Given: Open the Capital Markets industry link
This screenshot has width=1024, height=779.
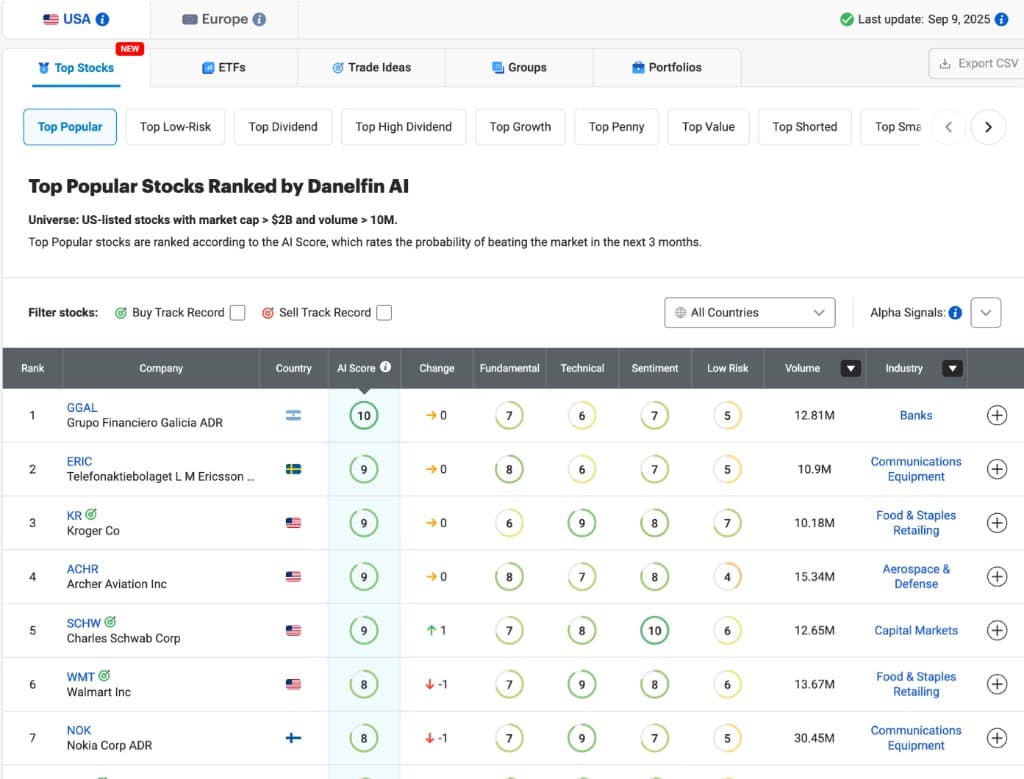Looking at the screenshot, I should point(916,630).
